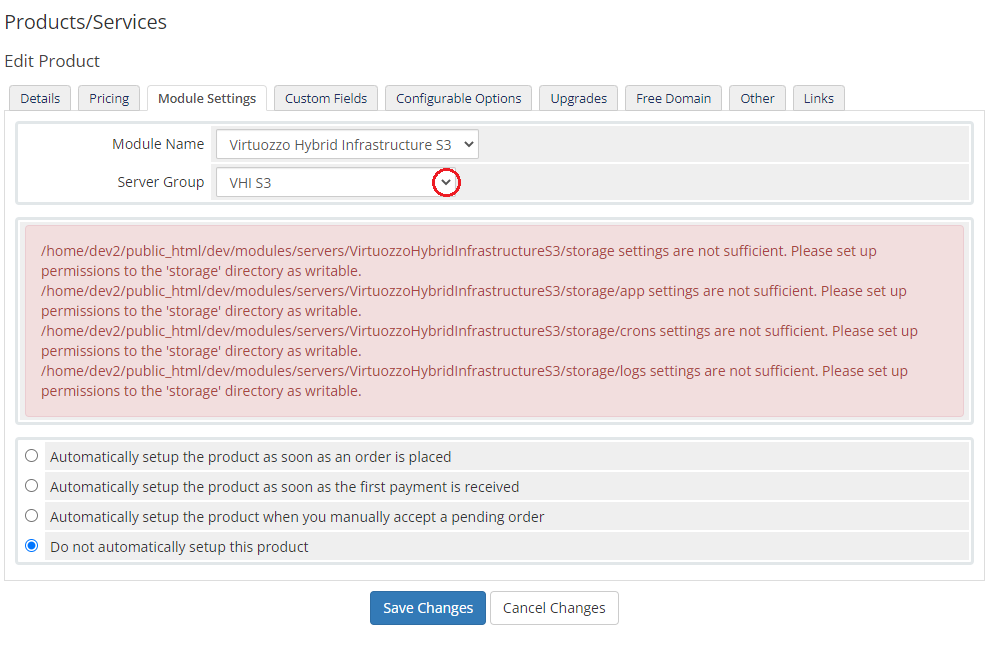The height and width of the screenshot is (654, 995).
Task: Go to the Configurable Options tab
Action: tap(458, 98)
